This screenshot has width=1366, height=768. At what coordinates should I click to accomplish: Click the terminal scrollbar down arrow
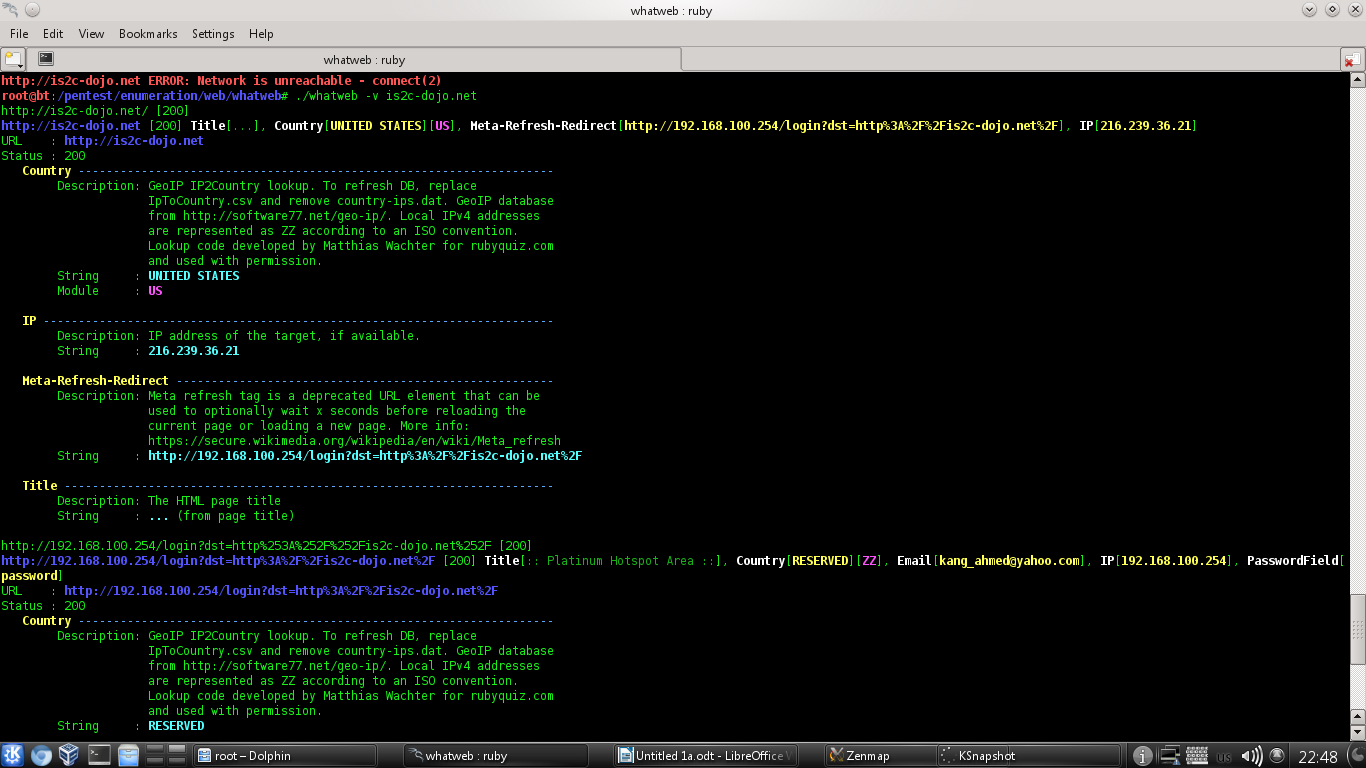click(x=1357, y=733)
